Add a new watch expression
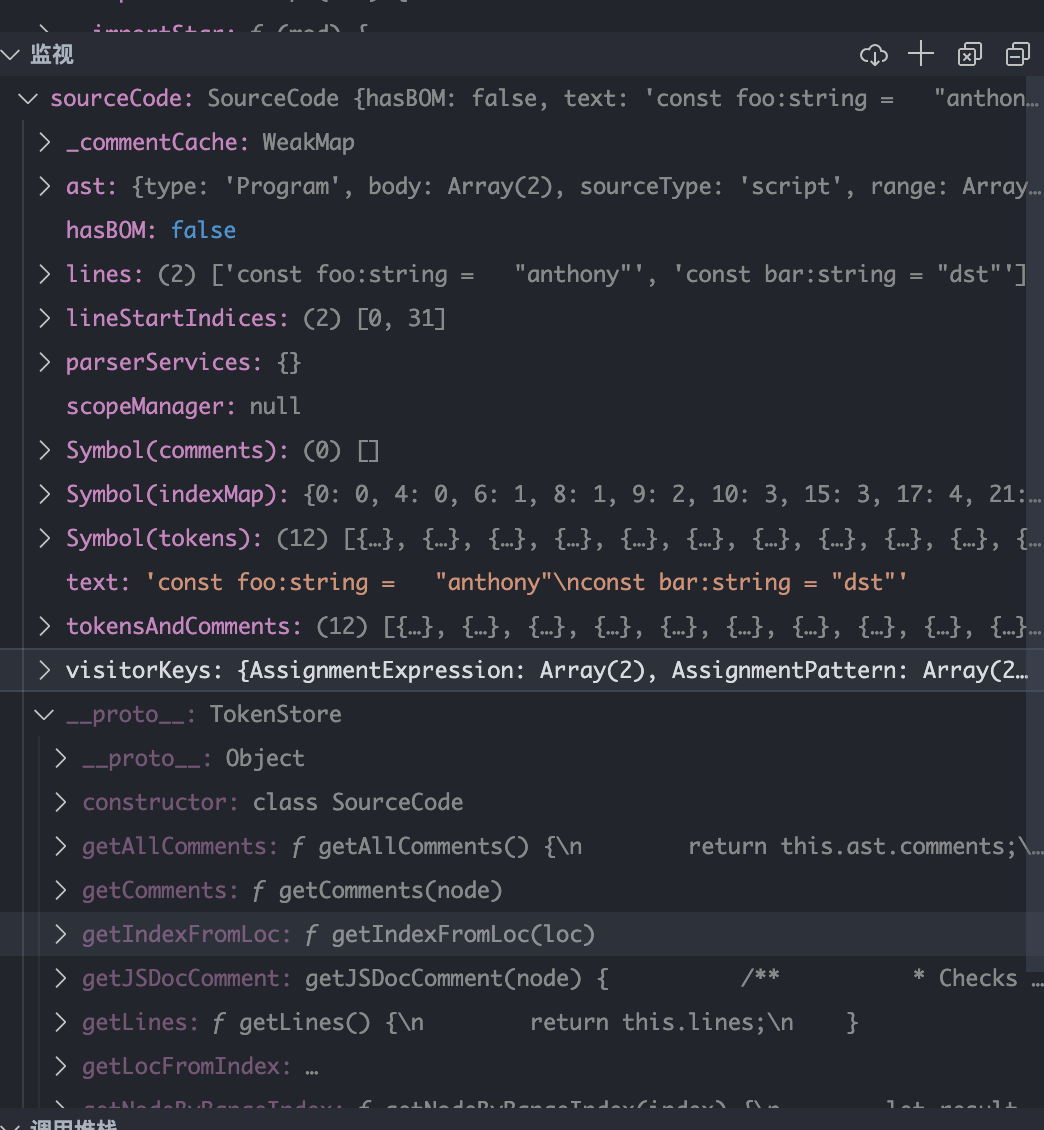 click(x=920, y=55)
